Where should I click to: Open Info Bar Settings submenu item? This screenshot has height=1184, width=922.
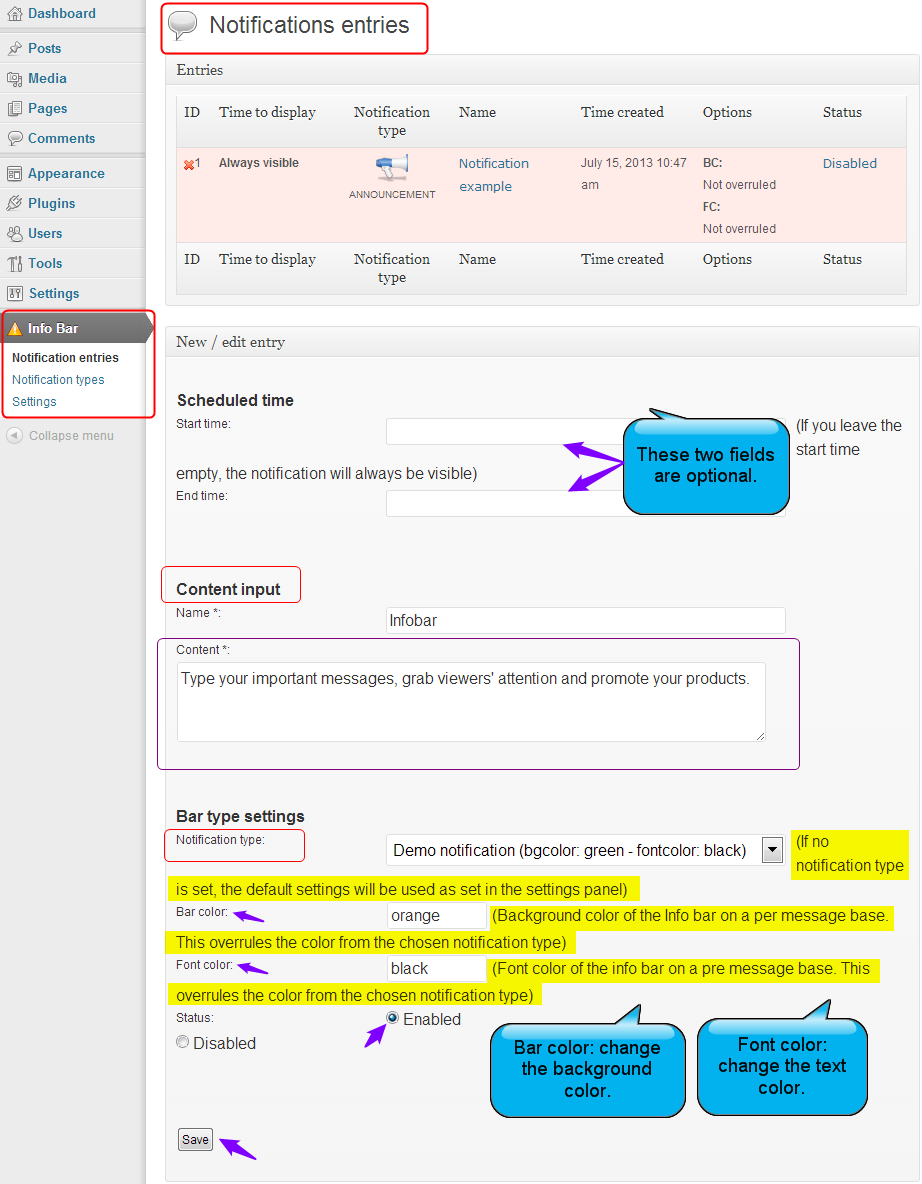click(34, 402)
